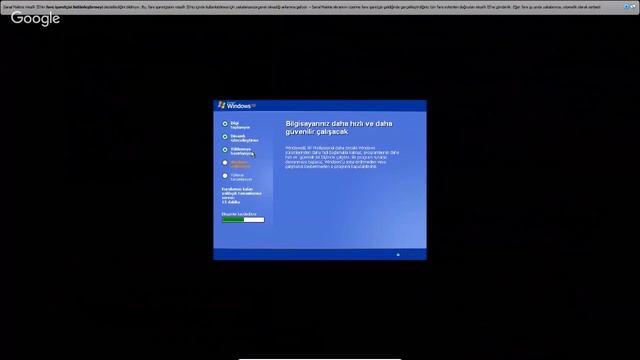Image resolution: width=640 pixels, height=360 pixels.
Task: Select the Dinamik Güncelleştirme step bullet
Action: coord(225,137)
